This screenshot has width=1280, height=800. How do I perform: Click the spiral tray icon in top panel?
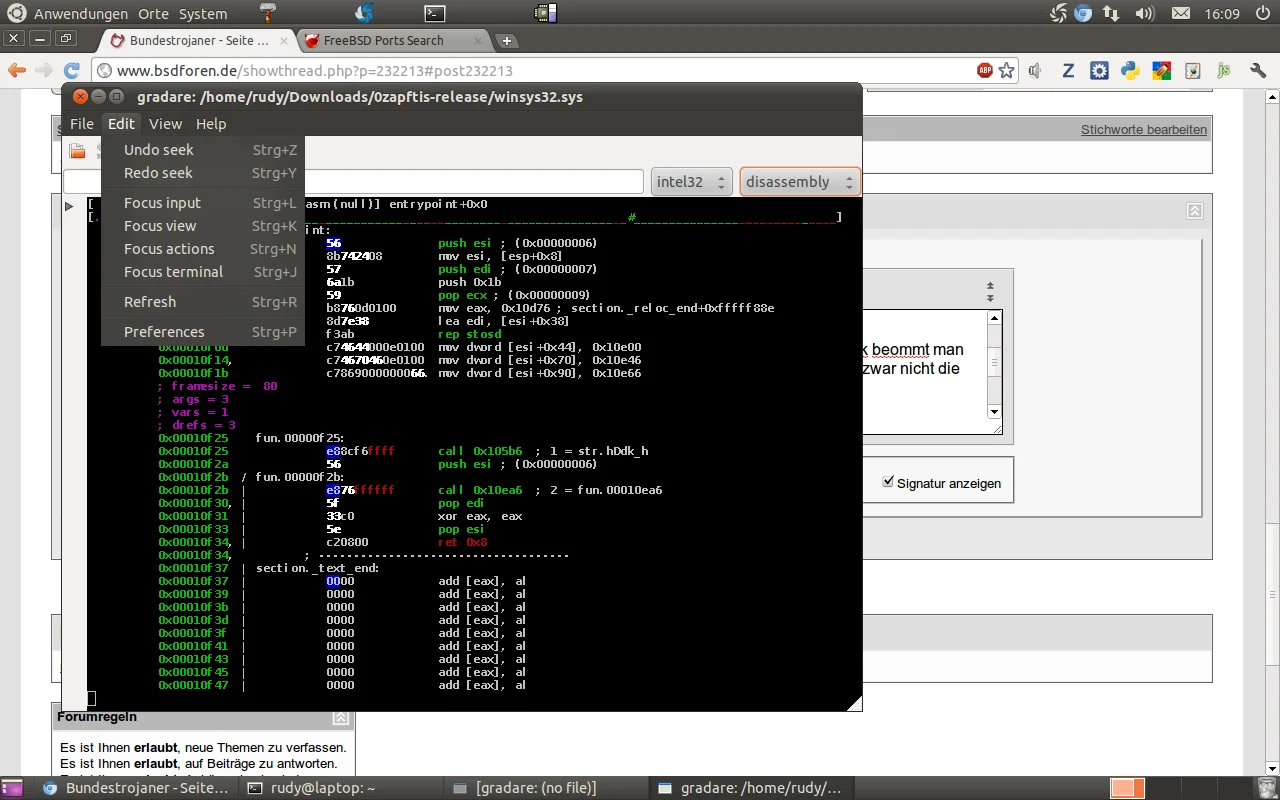coord(1058,13)
